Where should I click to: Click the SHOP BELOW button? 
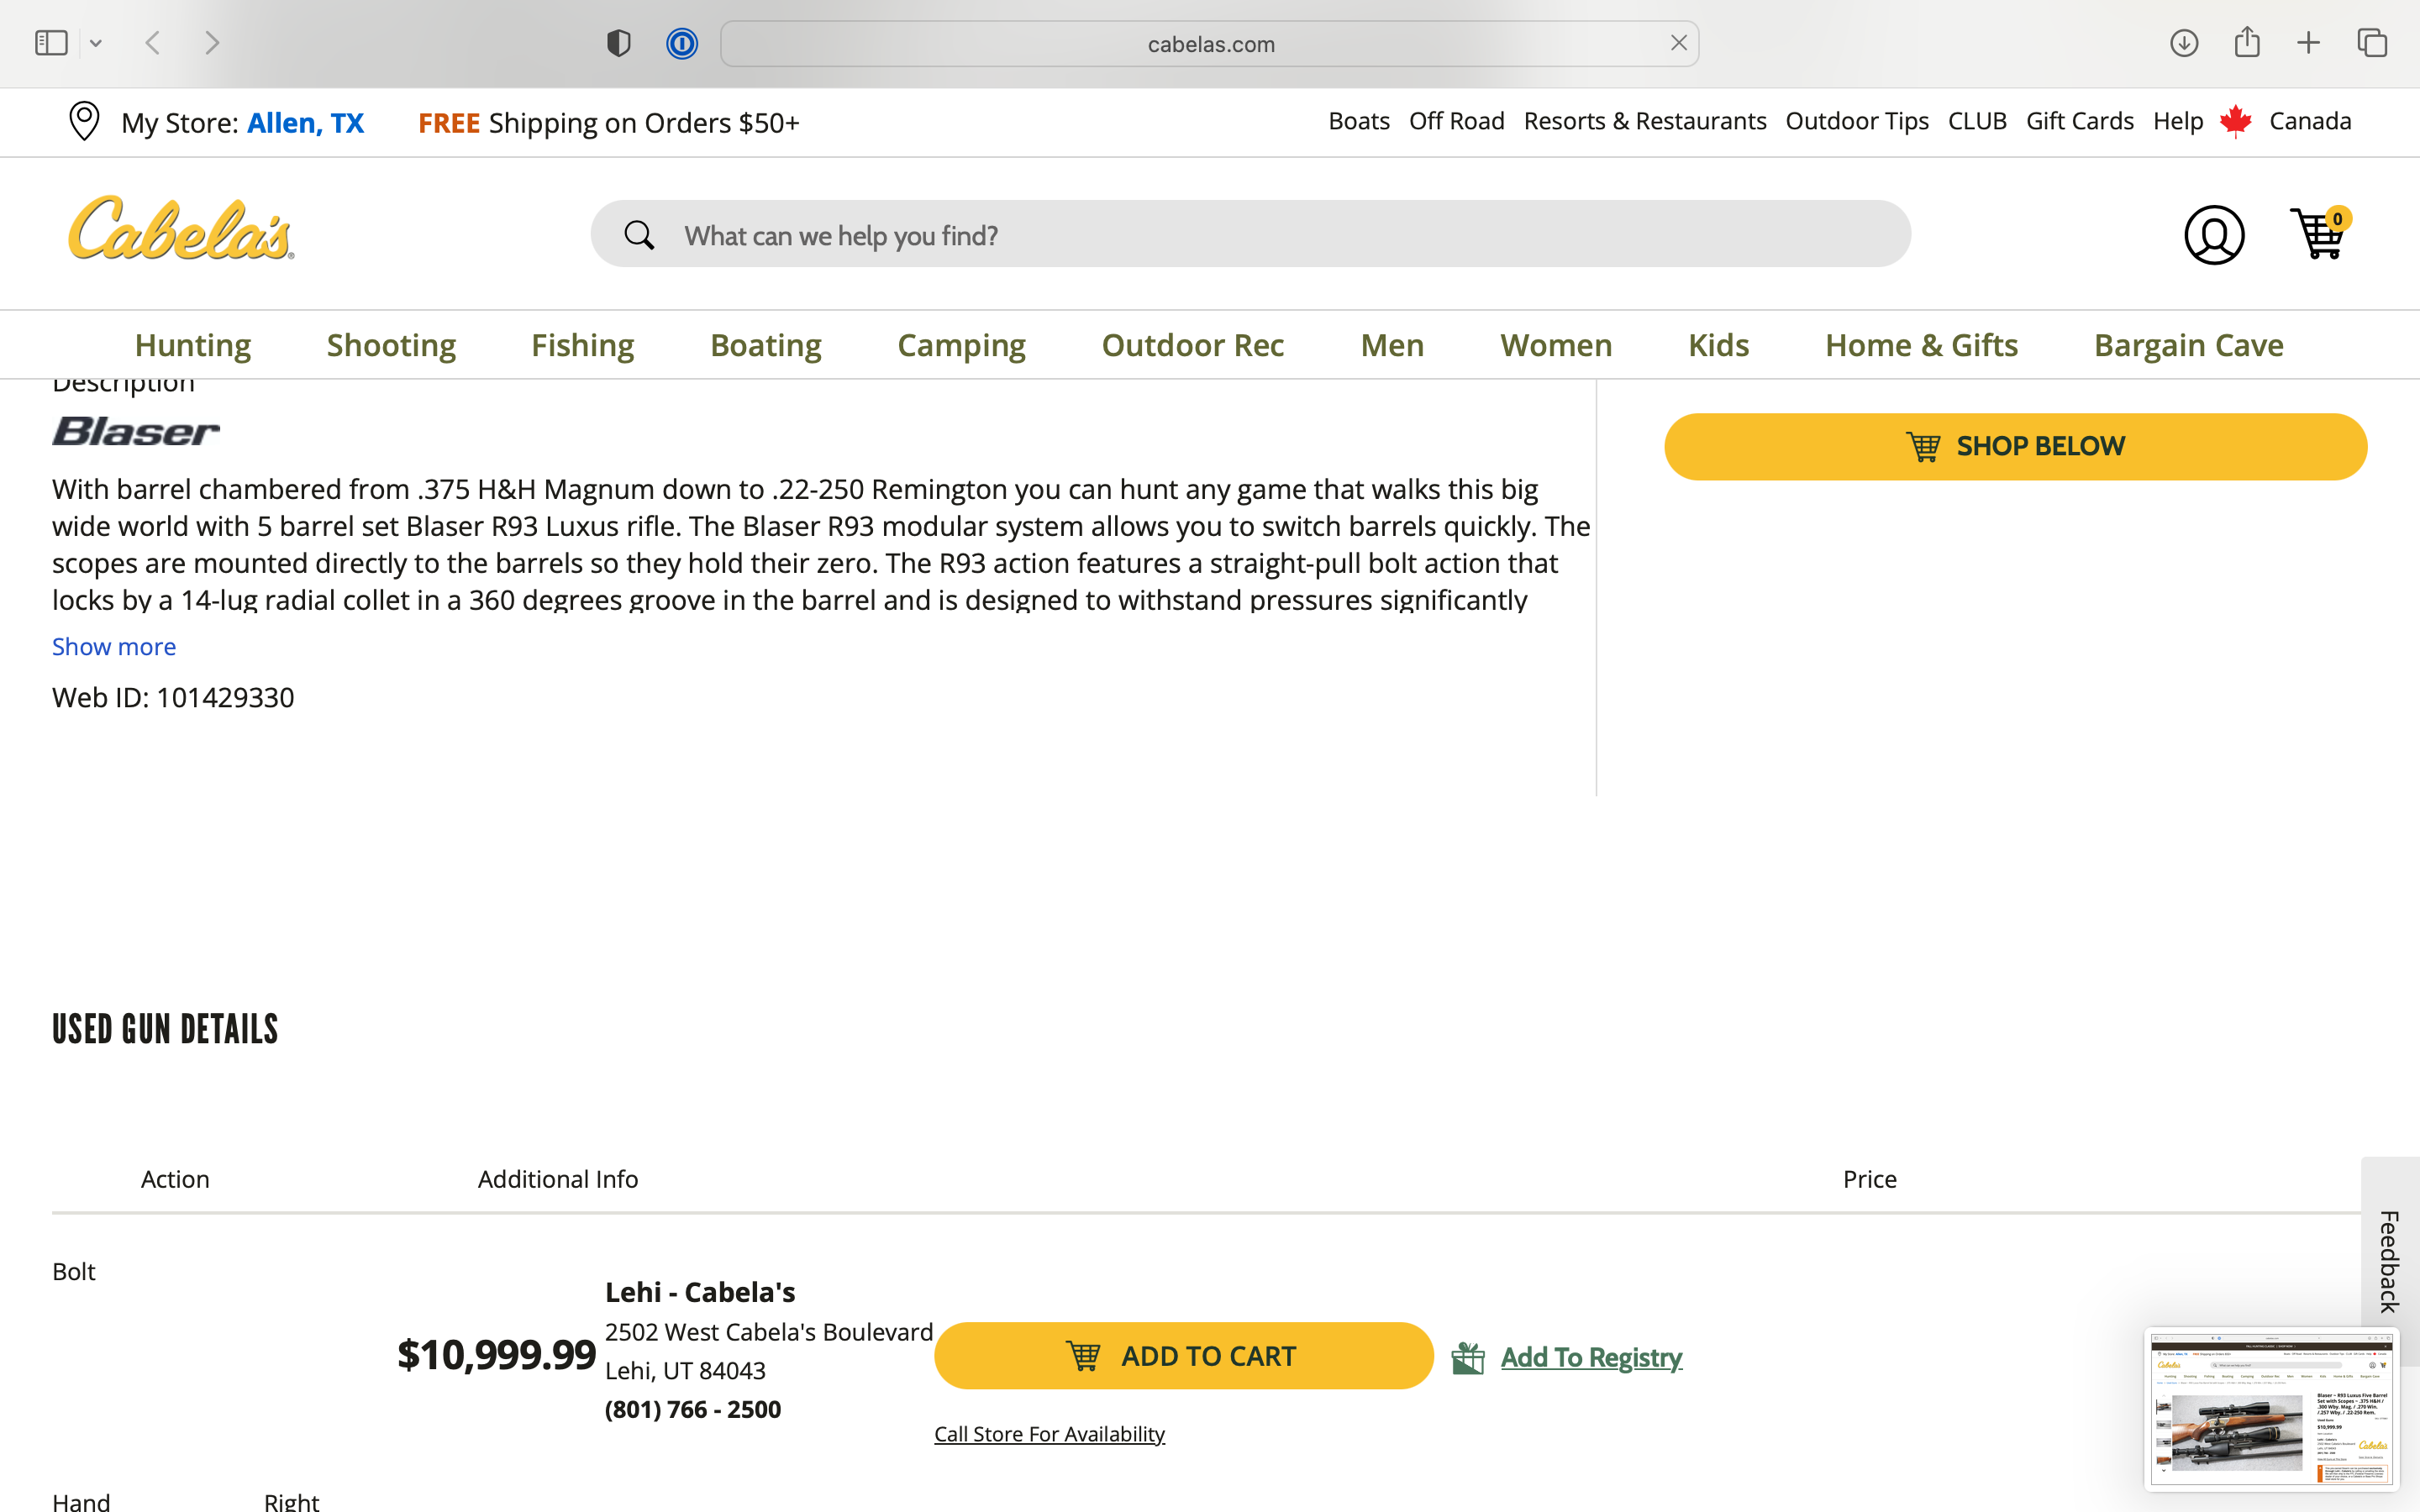click(2015, 447)
